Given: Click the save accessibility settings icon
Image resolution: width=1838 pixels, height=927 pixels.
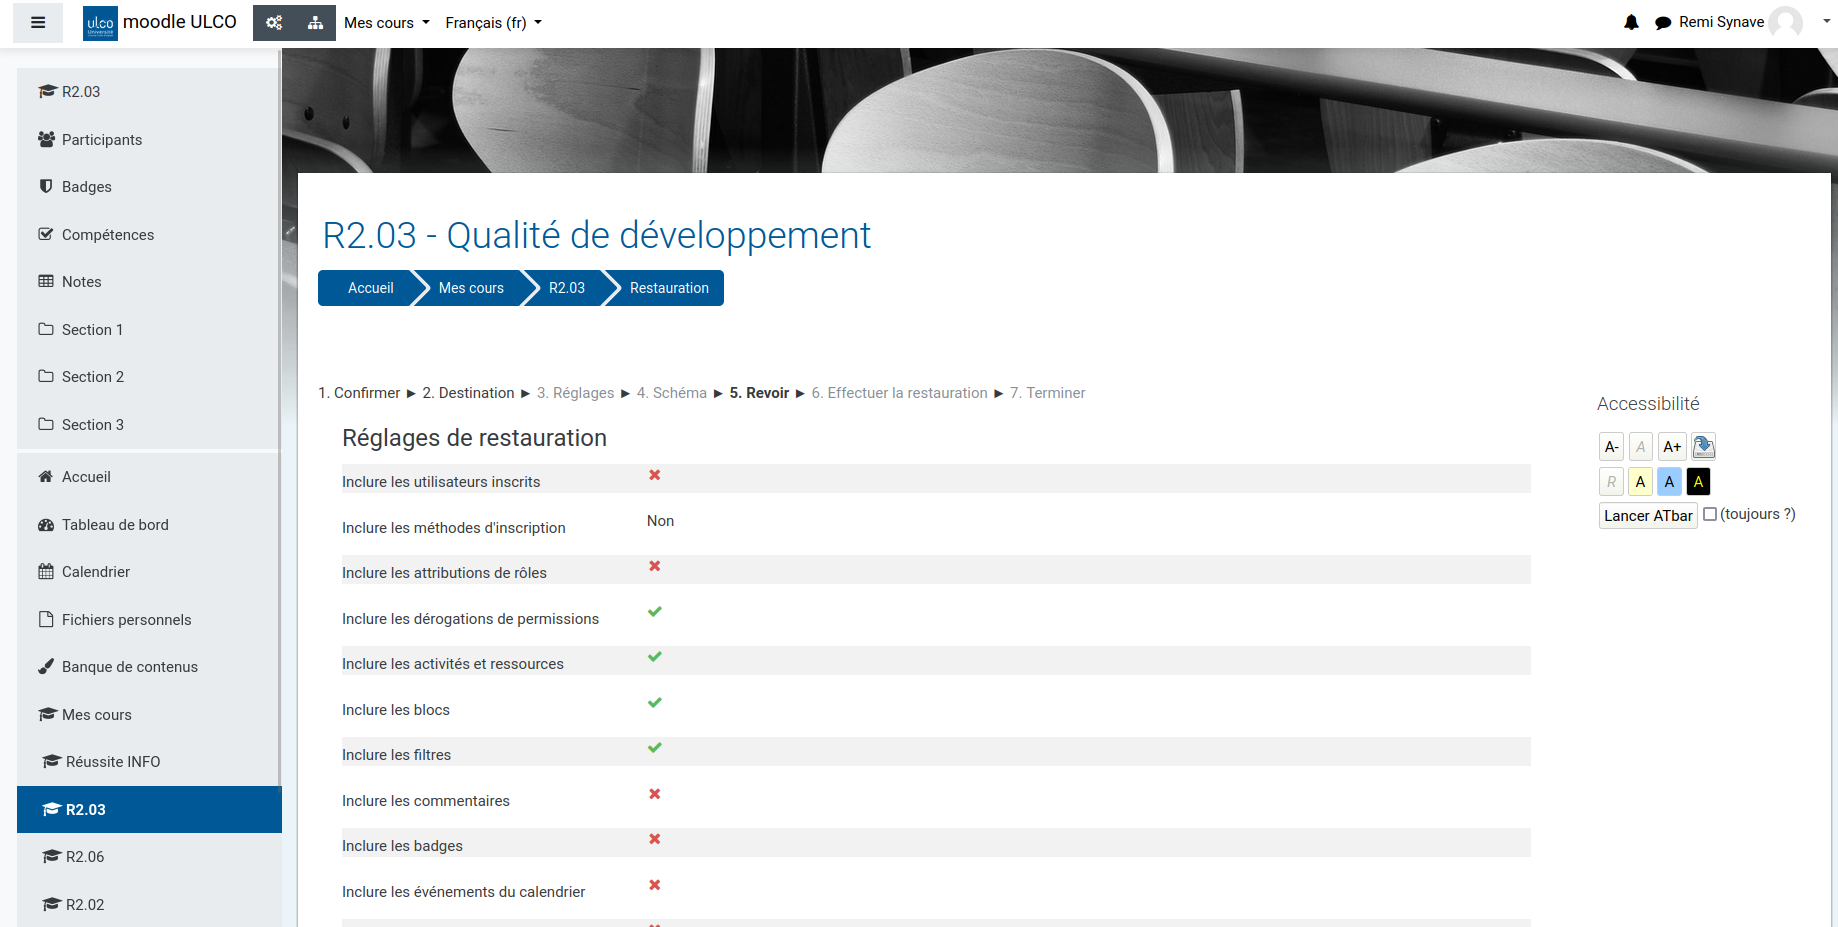Looking at the screenshot, I should 1703,447.
